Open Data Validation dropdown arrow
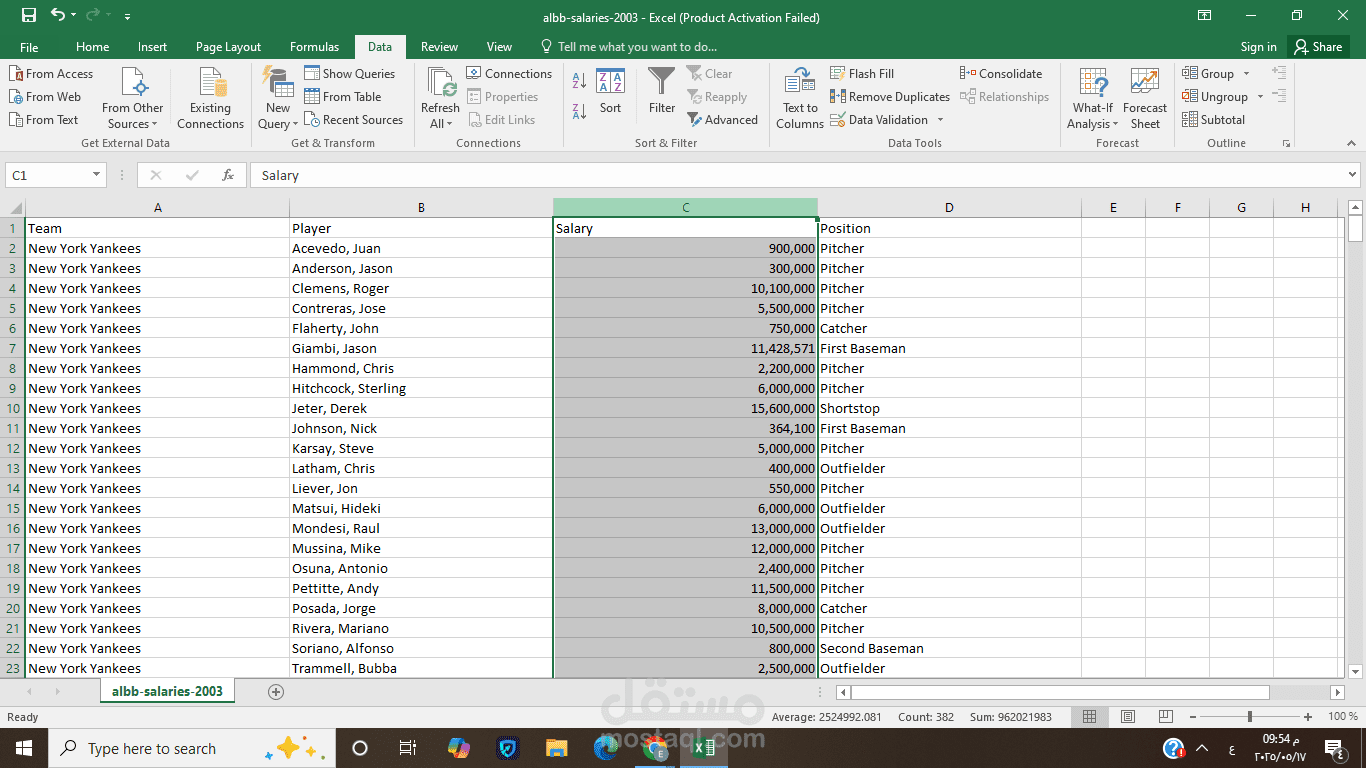 pyautogui.click(x=941, y=120)
